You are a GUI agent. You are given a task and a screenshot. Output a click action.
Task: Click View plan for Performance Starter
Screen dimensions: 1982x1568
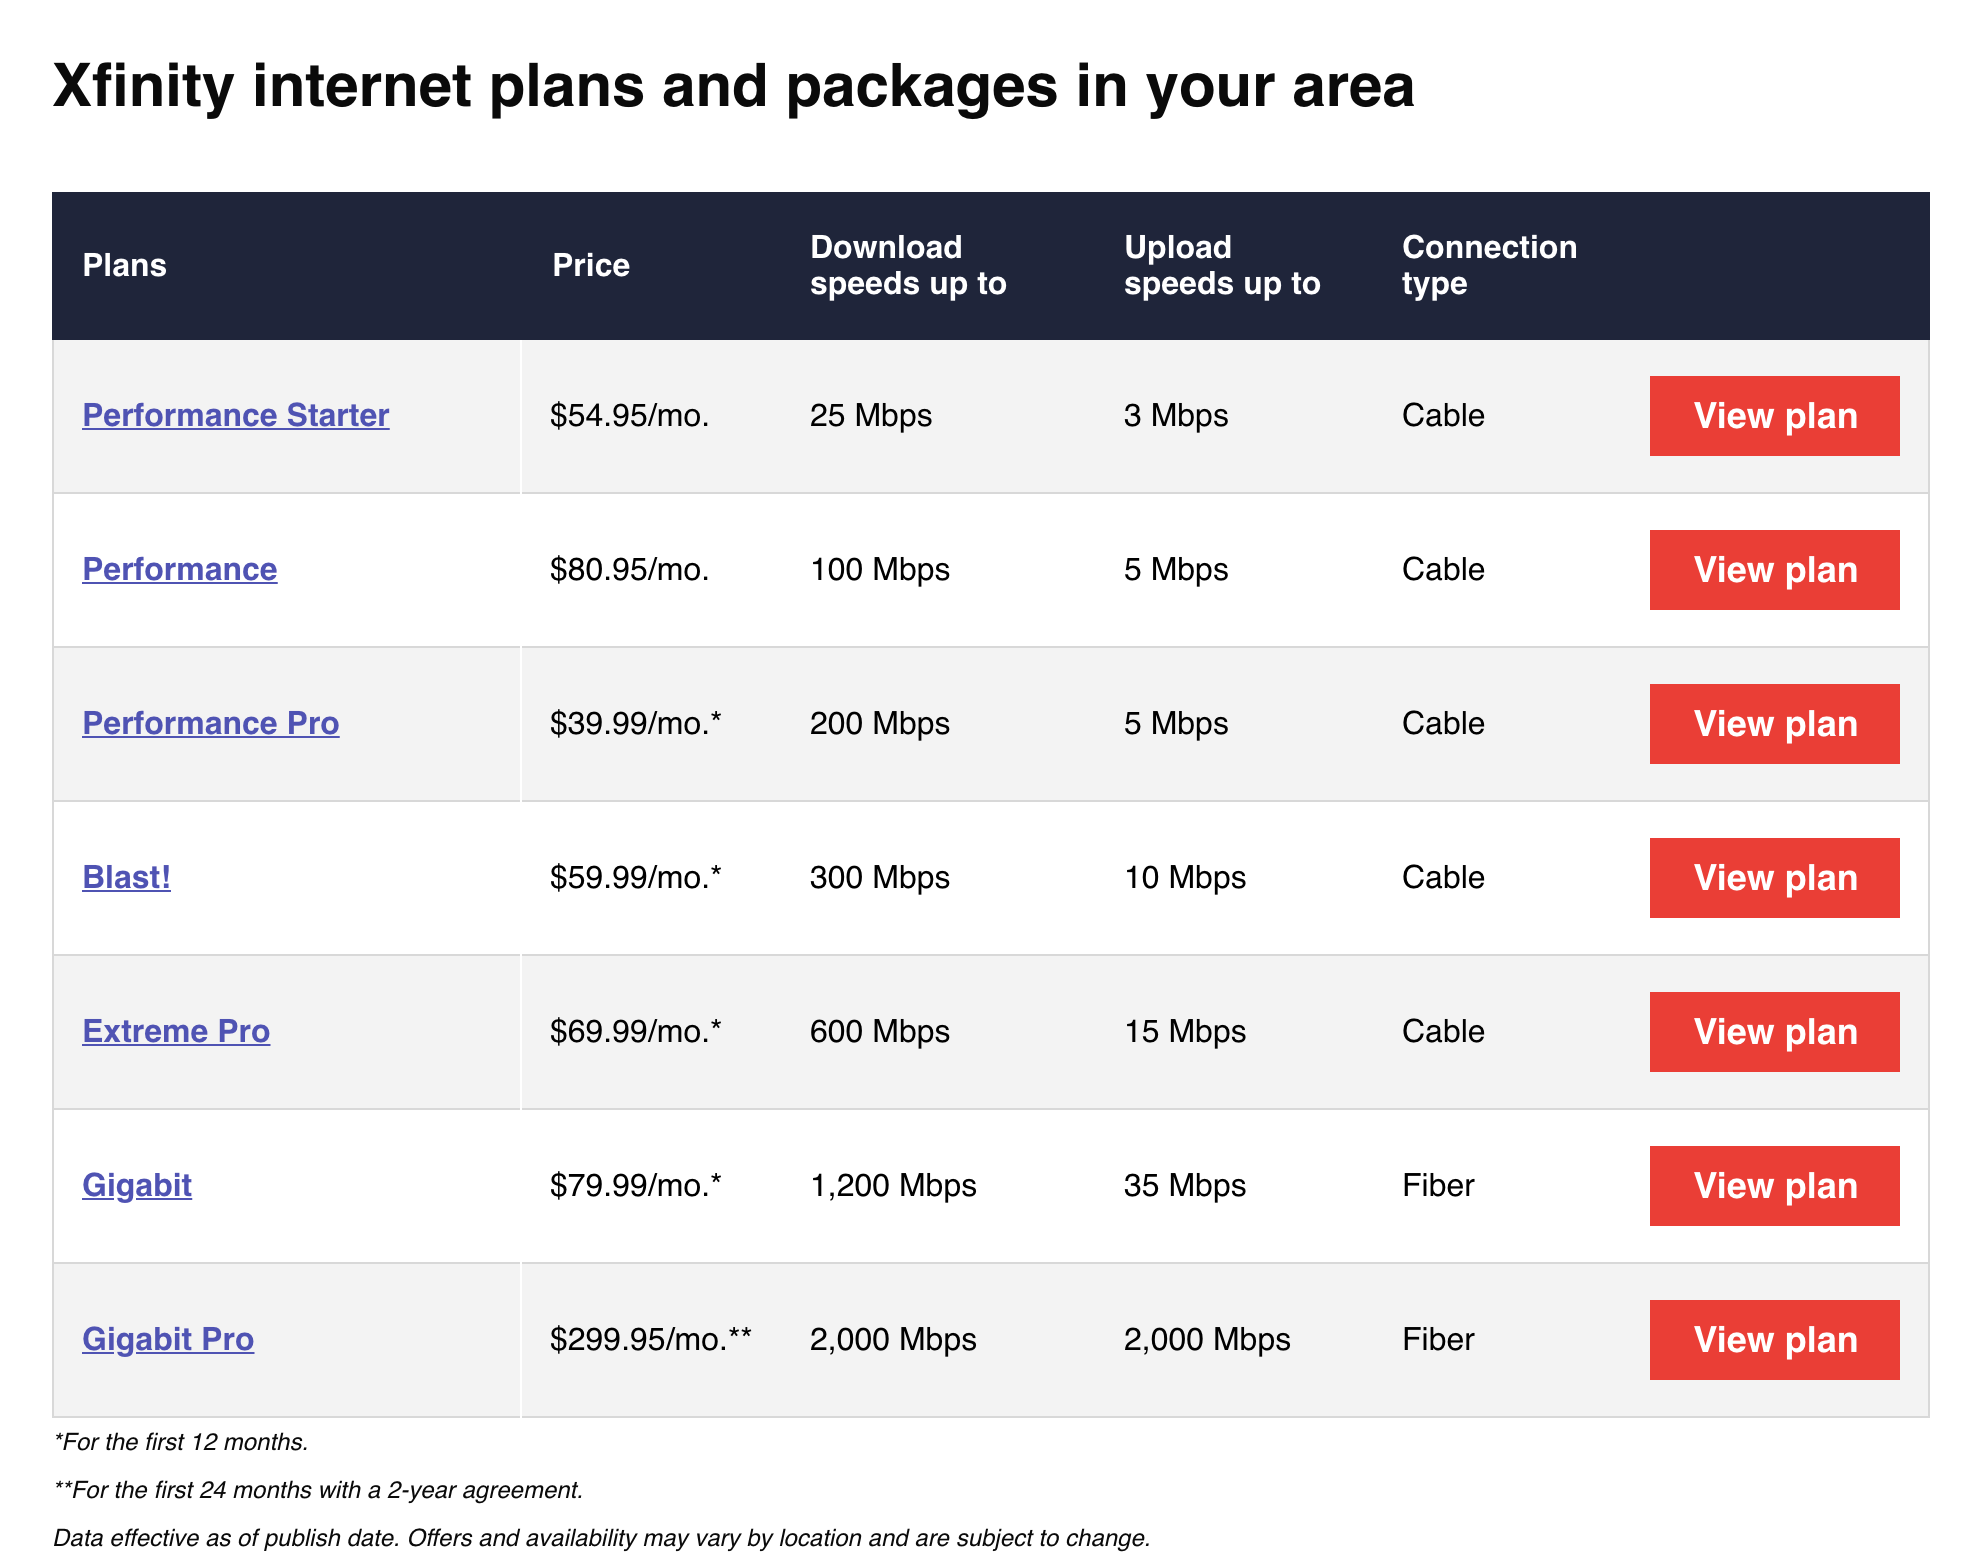click(1776, 412)
